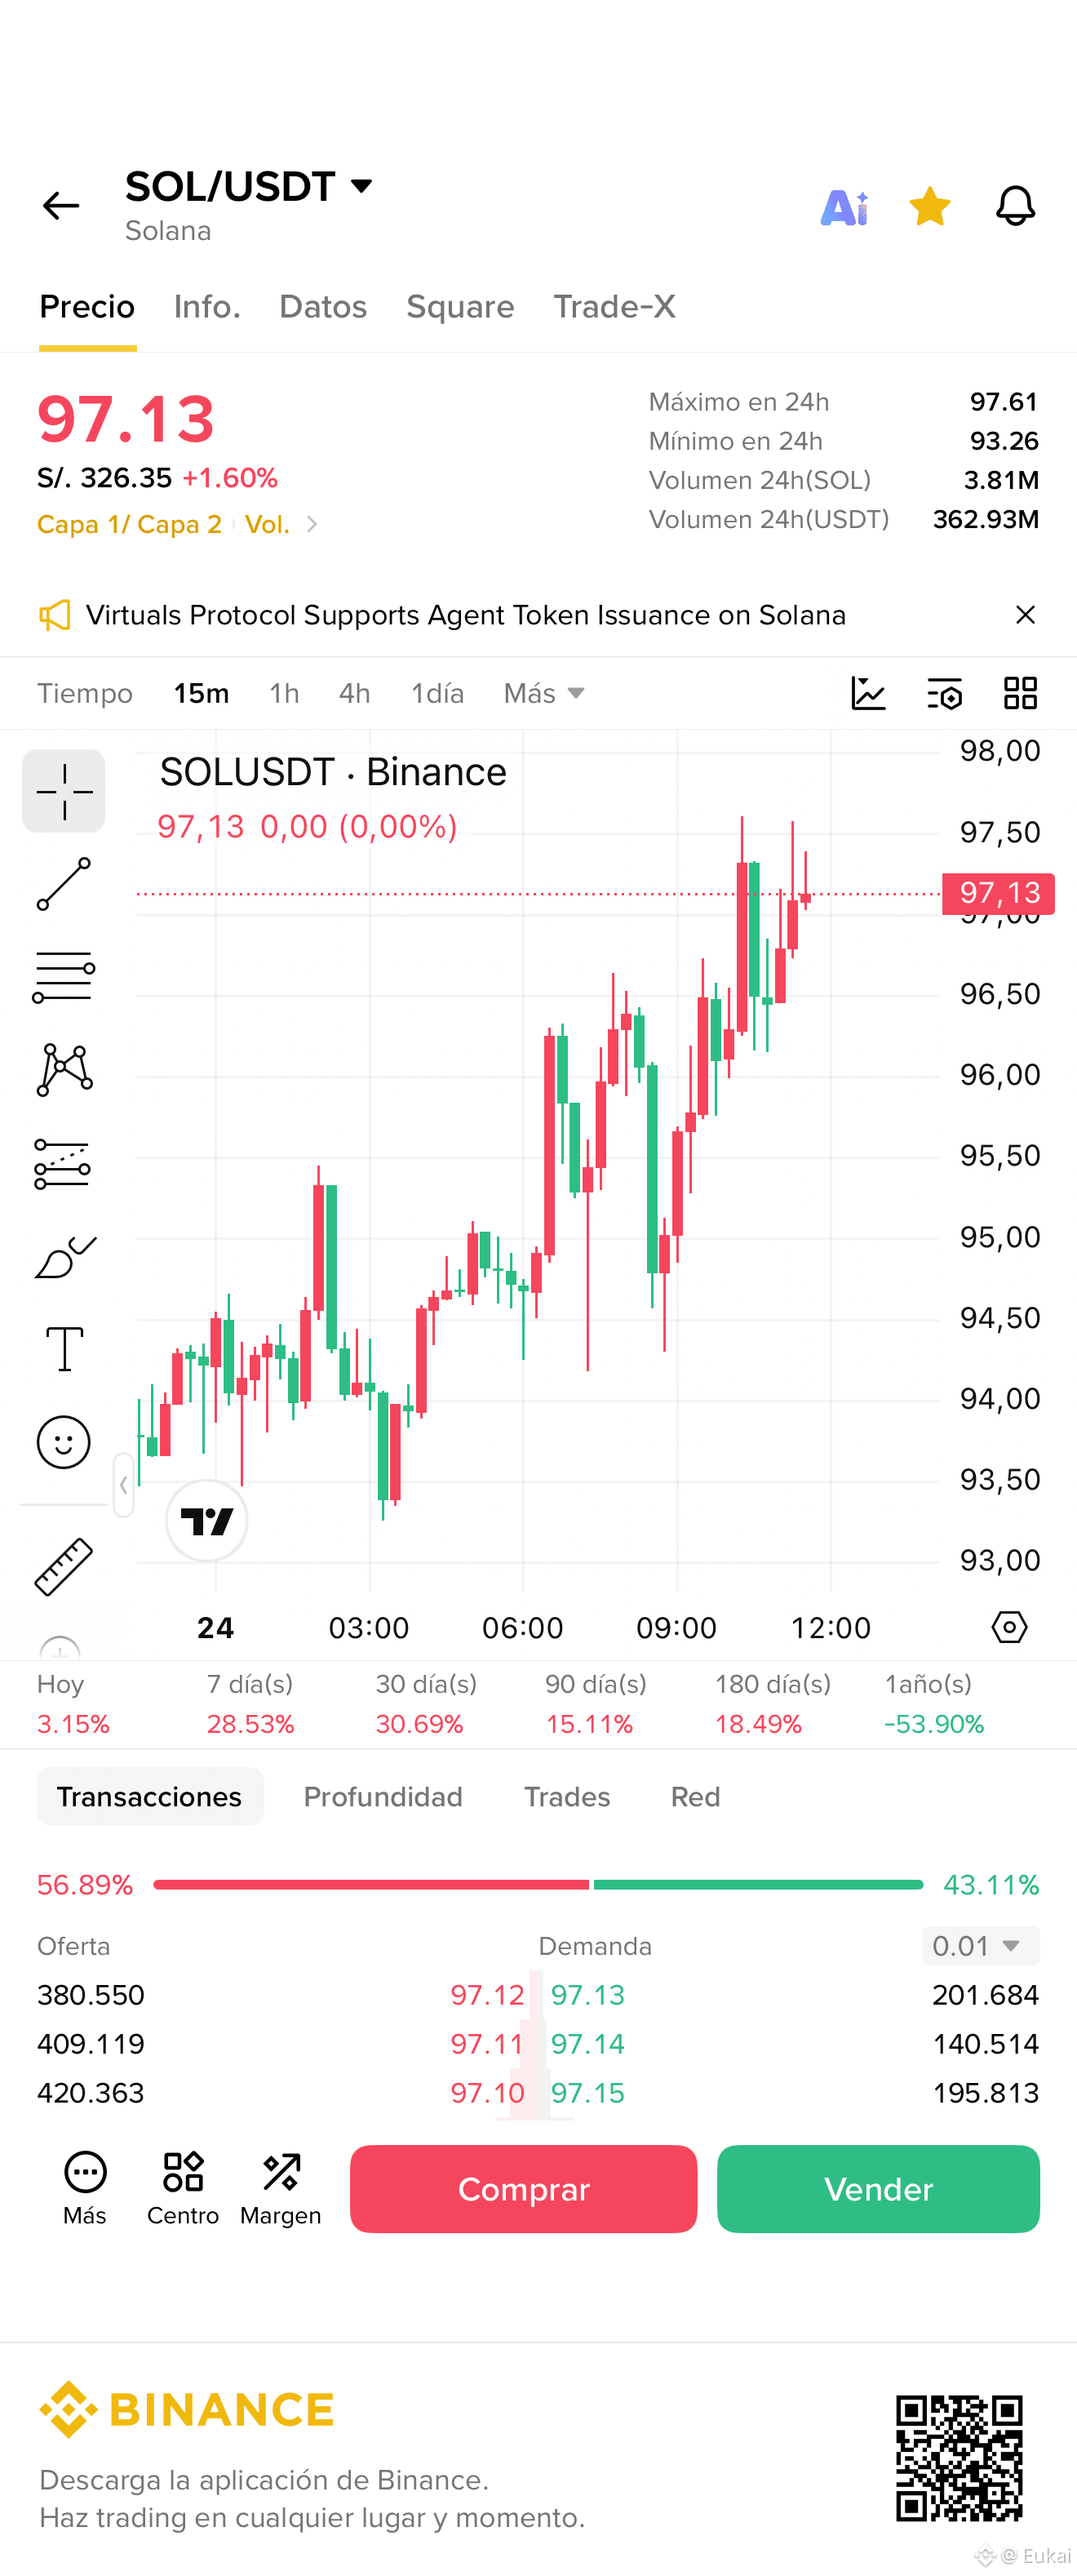This screenshot has height=2576, width=1077.
Task: Open the AI assistant icon
Action: pyautogui.click(x=844, y=207)
